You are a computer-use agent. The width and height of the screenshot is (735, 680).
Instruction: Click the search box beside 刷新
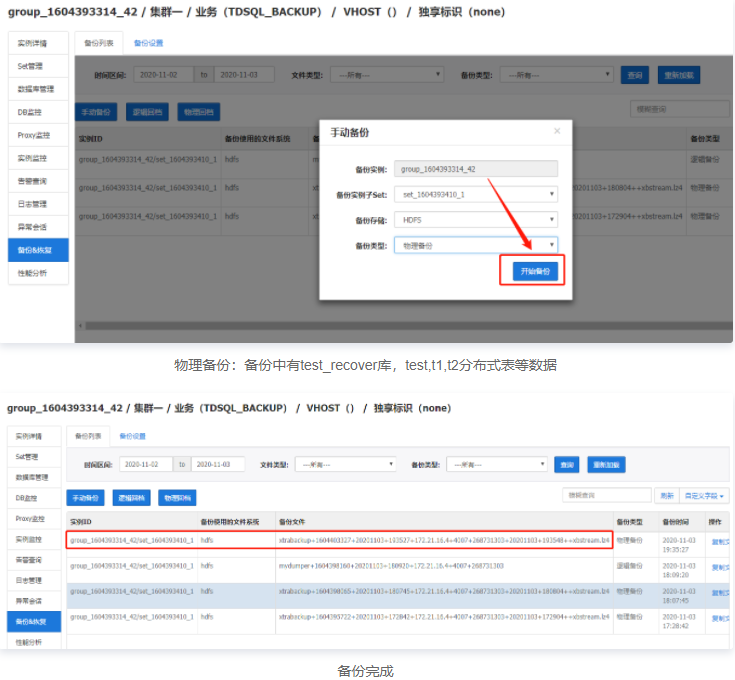point(607,495)
